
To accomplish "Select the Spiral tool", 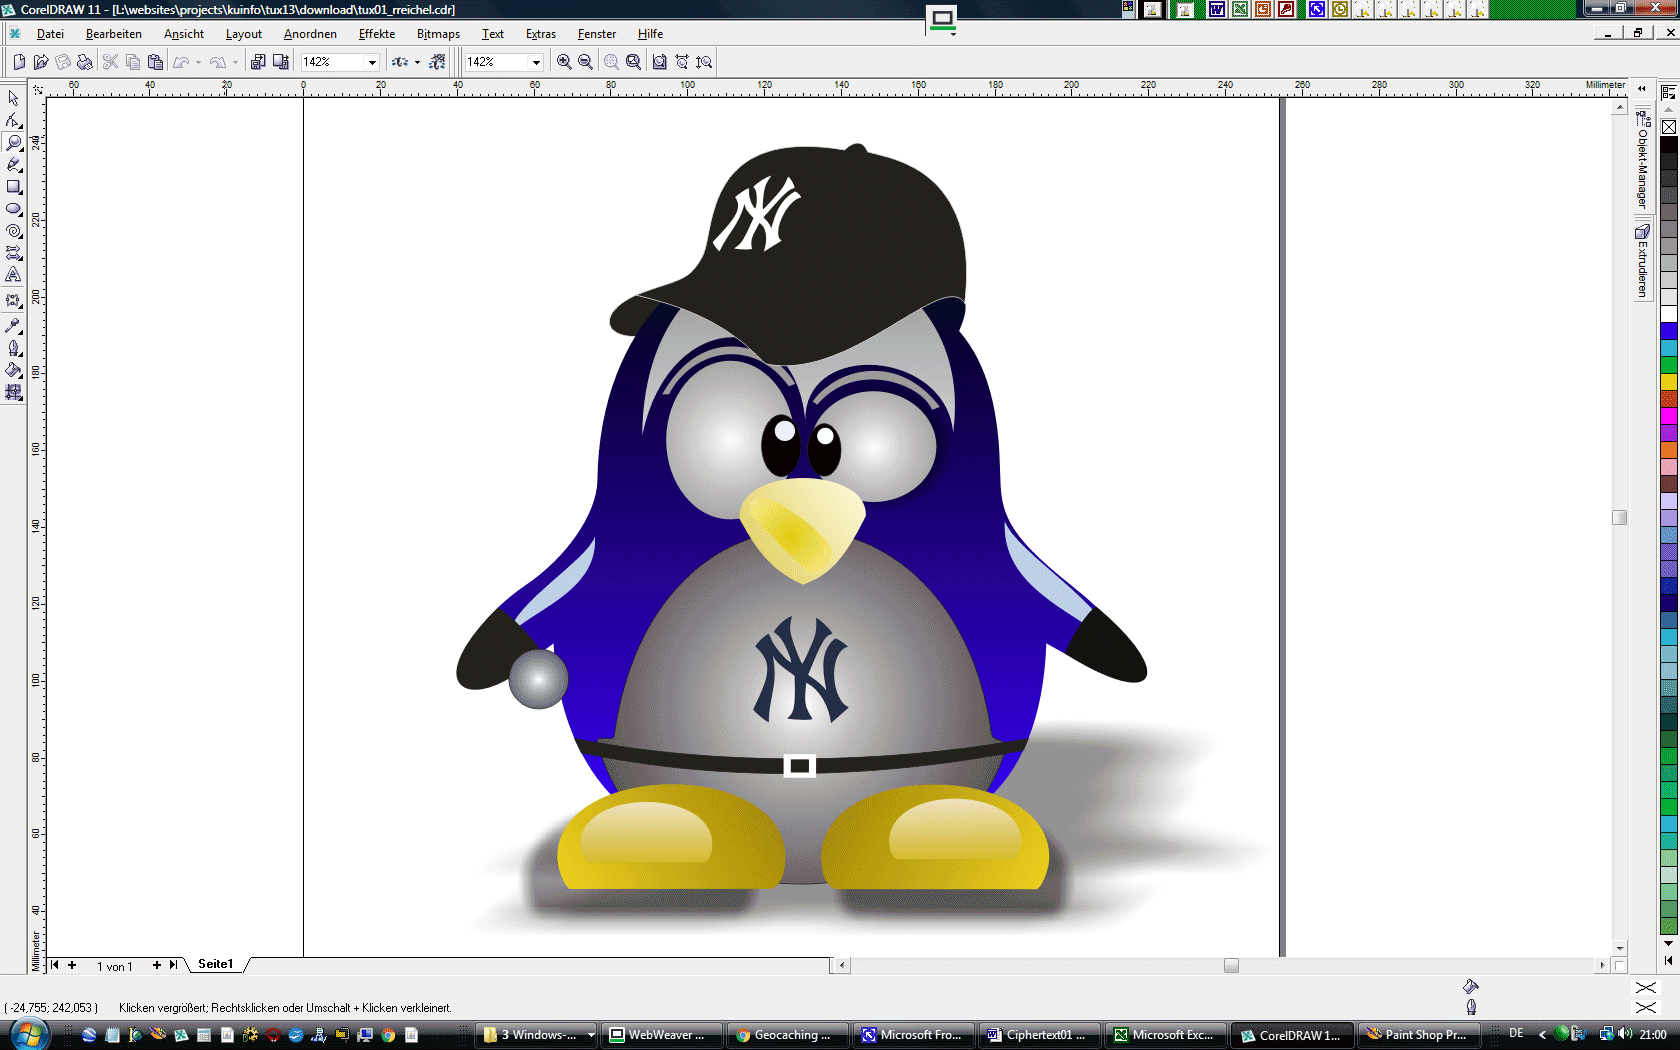I will [x=13, y=230].
